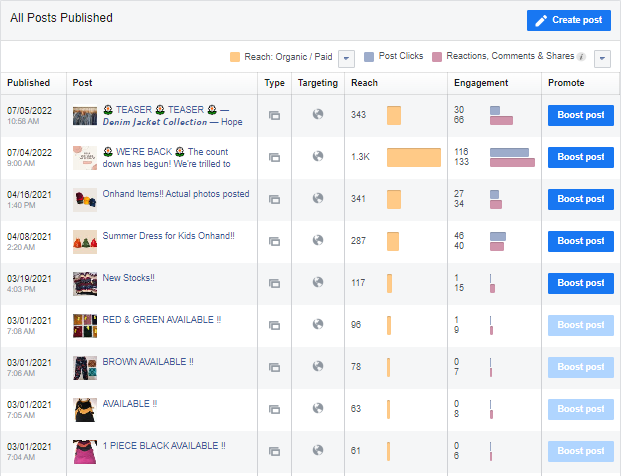This screenshot has width=621, height=476.
Task: Click the Create post button
Action: [569, 20]
